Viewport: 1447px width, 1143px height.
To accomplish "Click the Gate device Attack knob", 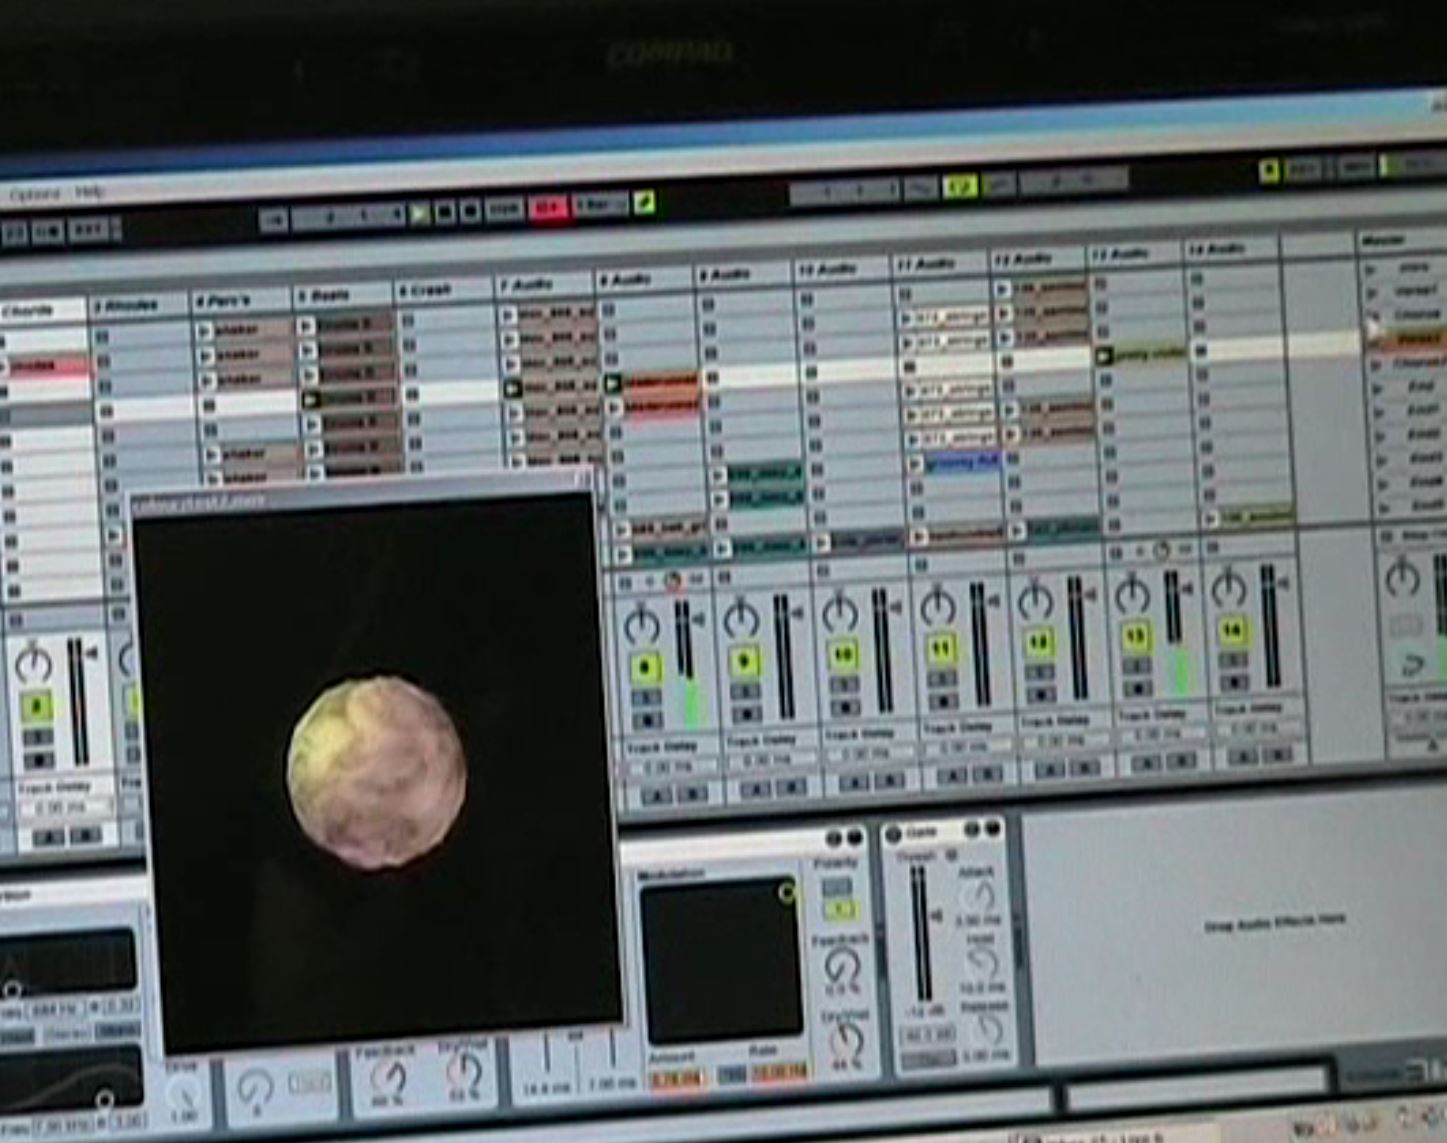I will [977, 896].
